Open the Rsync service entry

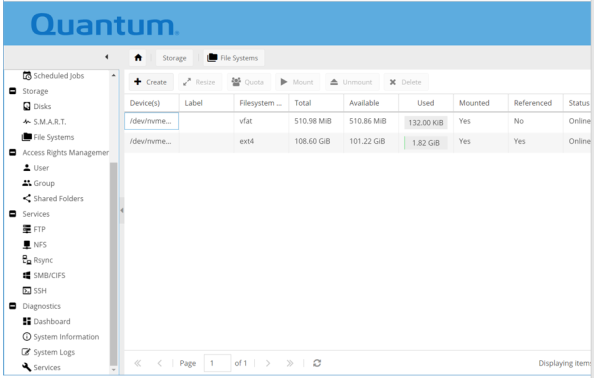tap(38, 260)
